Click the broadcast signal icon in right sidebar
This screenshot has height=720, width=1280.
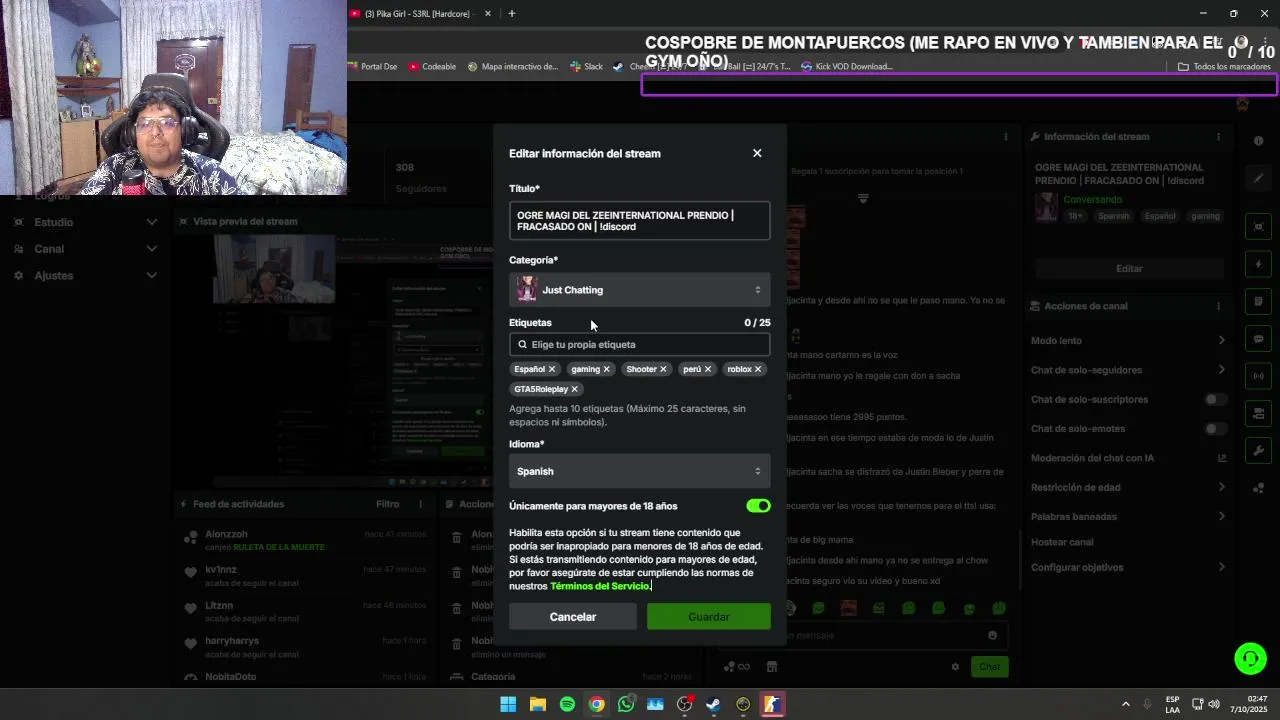pyautogui.click(x=1259, y=376)
